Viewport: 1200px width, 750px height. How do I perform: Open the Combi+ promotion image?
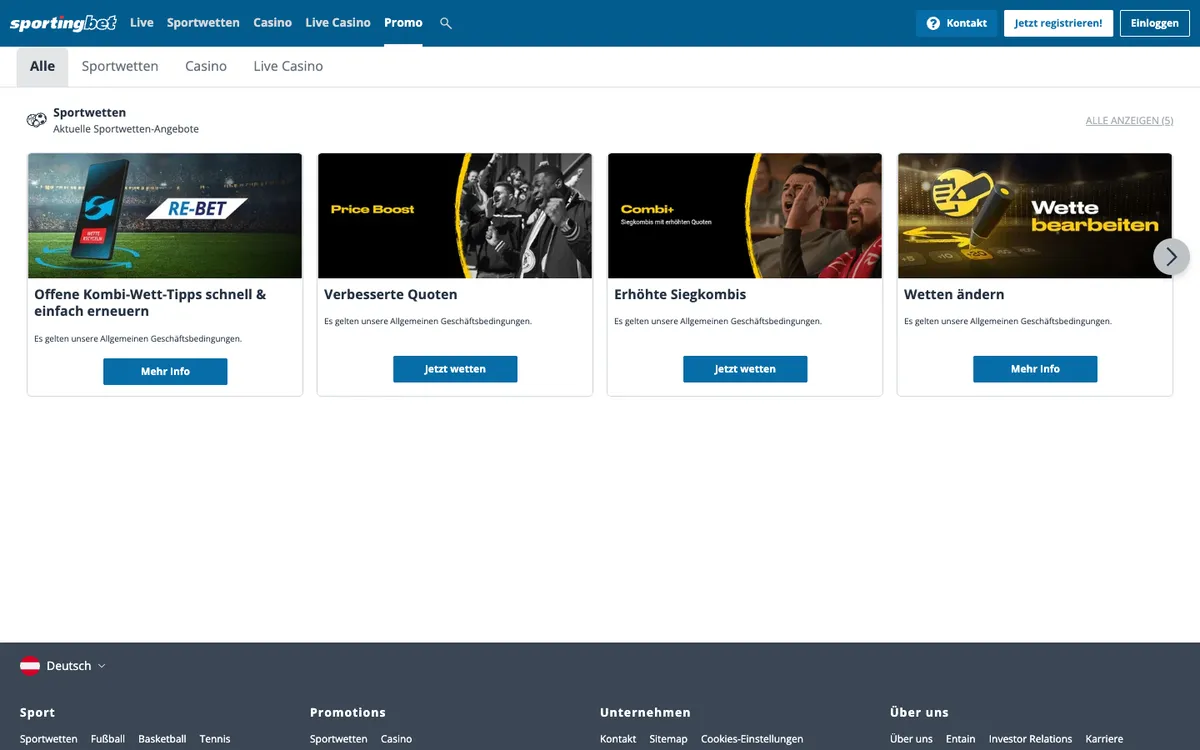point(745,216)
